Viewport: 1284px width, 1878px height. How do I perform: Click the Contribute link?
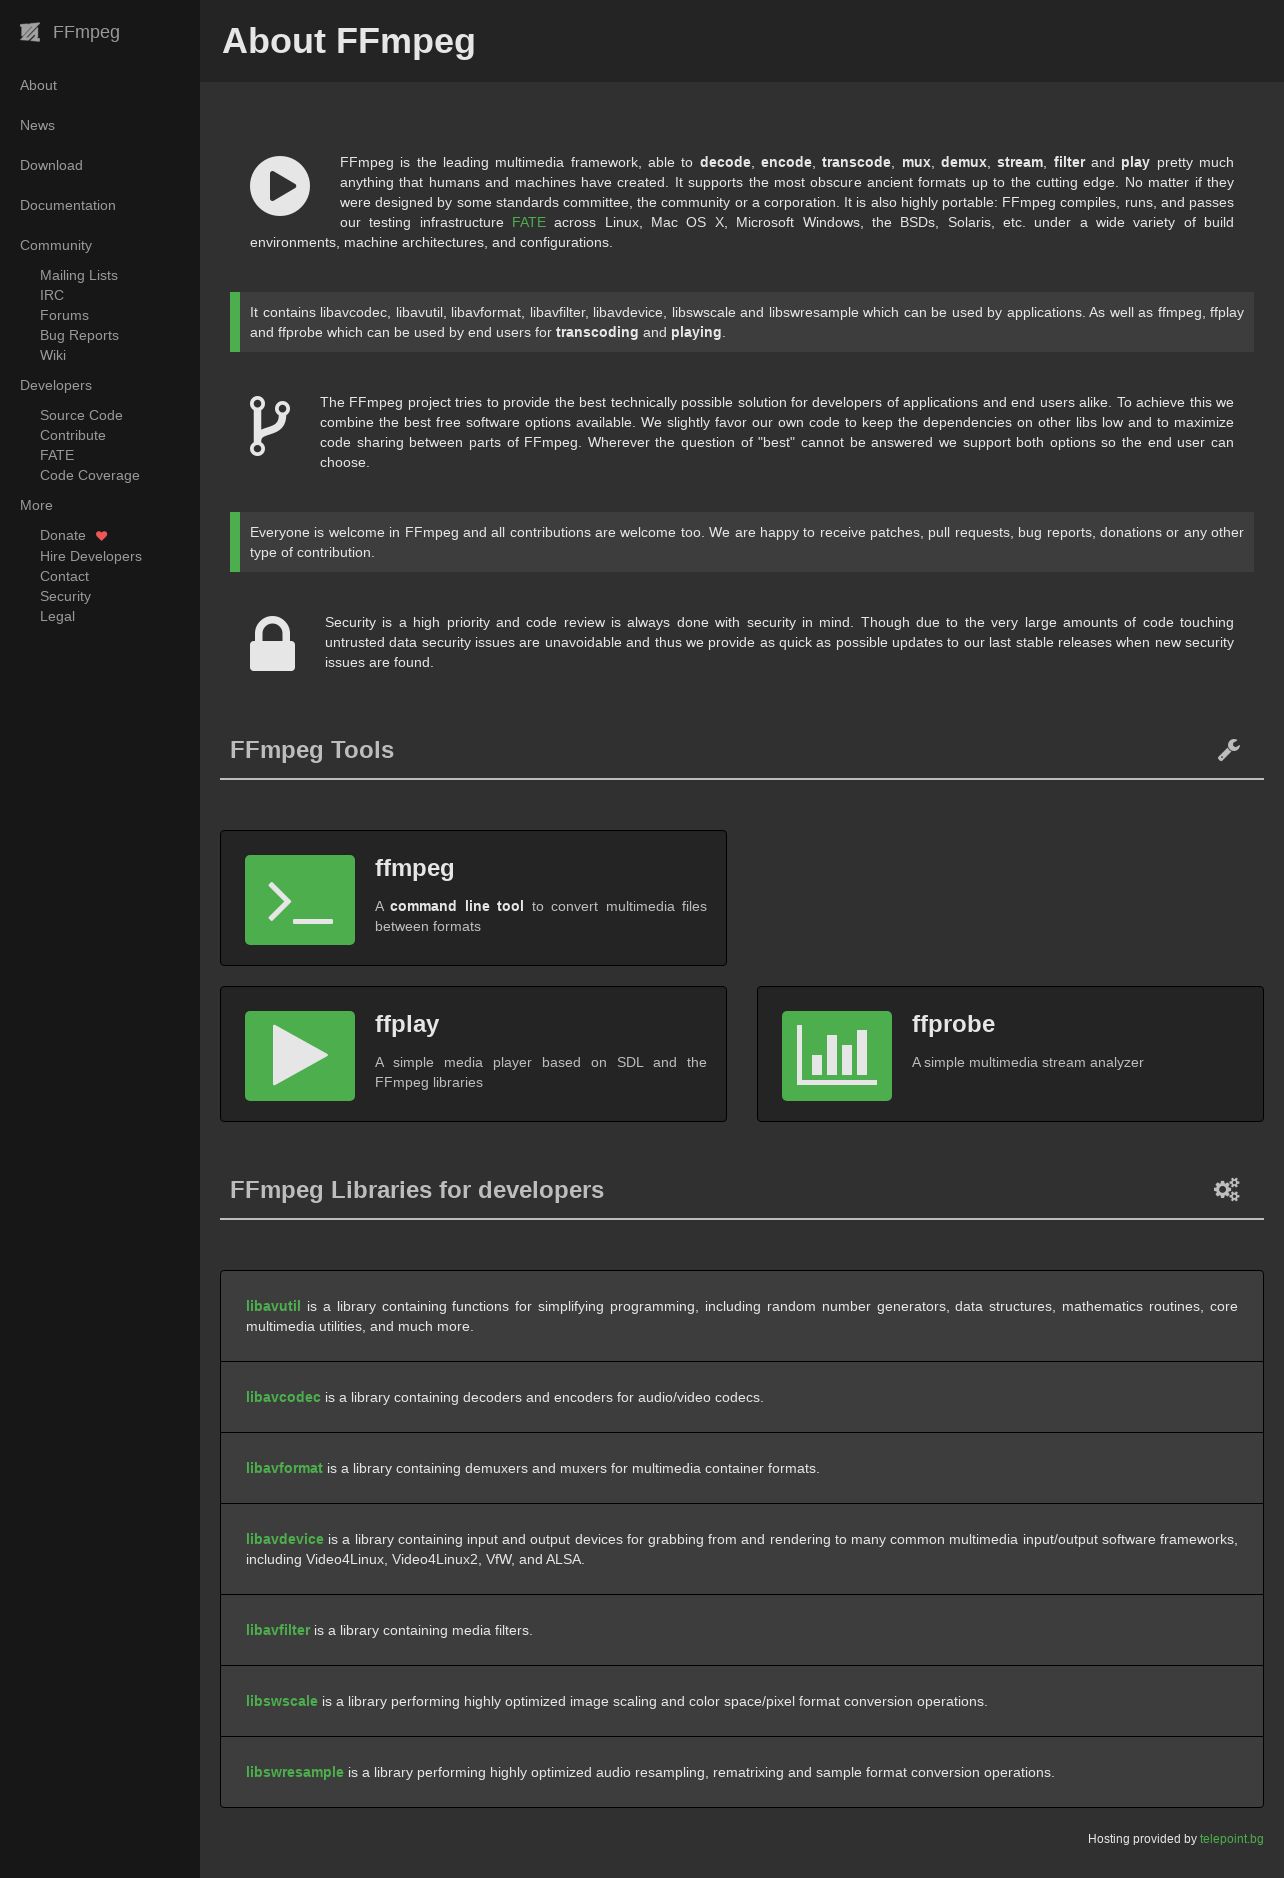[x=73, y=435]
